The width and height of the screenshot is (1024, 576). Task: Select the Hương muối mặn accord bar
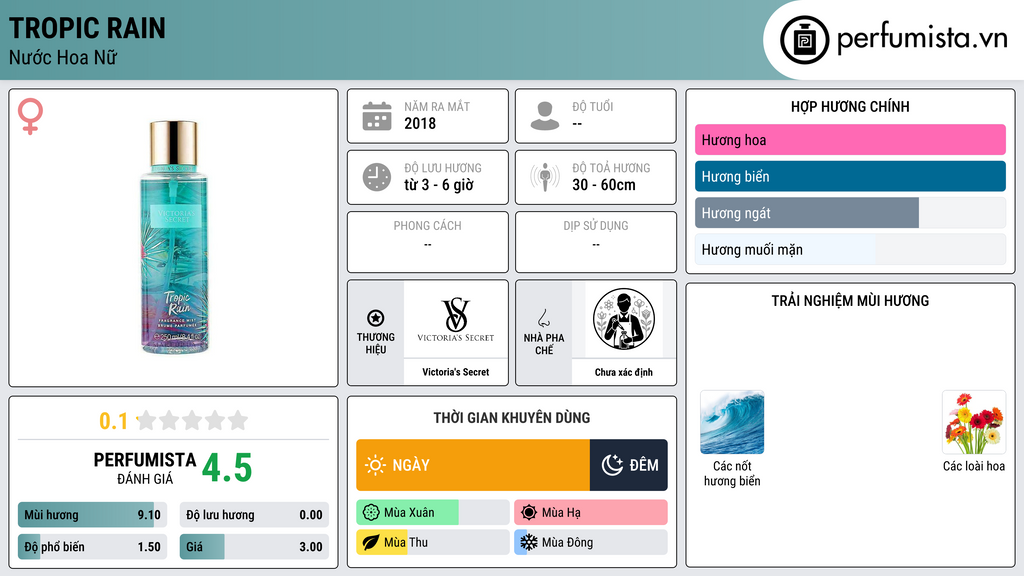[x=850, y=249]
